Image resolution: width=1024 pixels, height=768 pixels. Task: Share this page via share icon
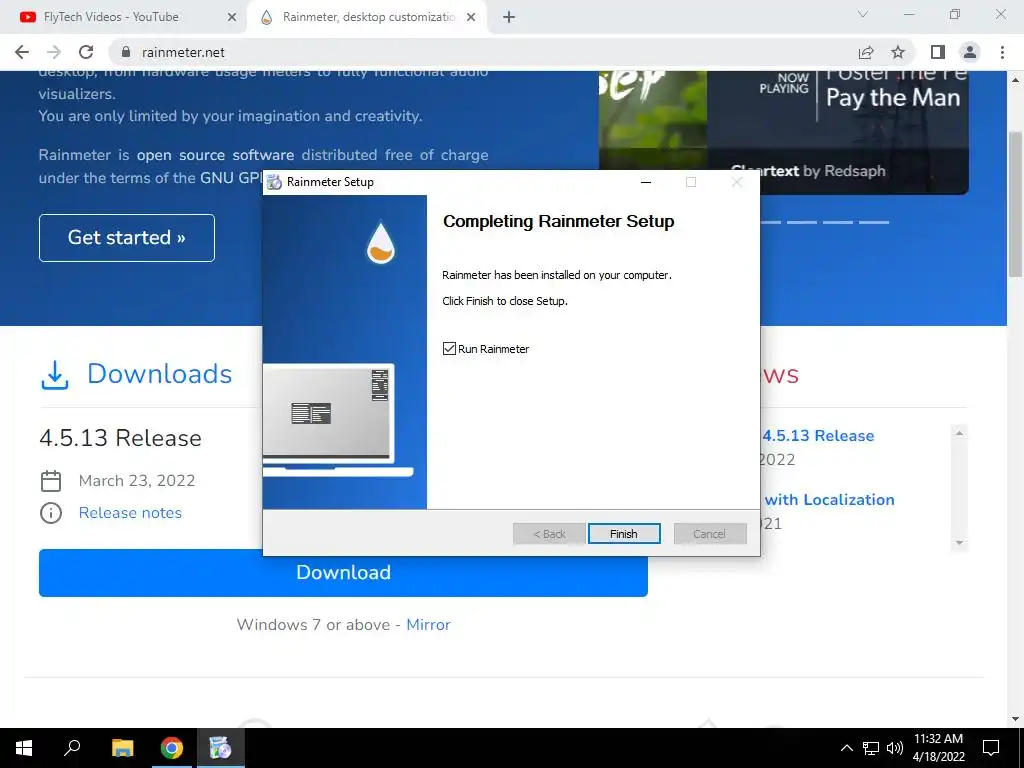click(866, 52)
